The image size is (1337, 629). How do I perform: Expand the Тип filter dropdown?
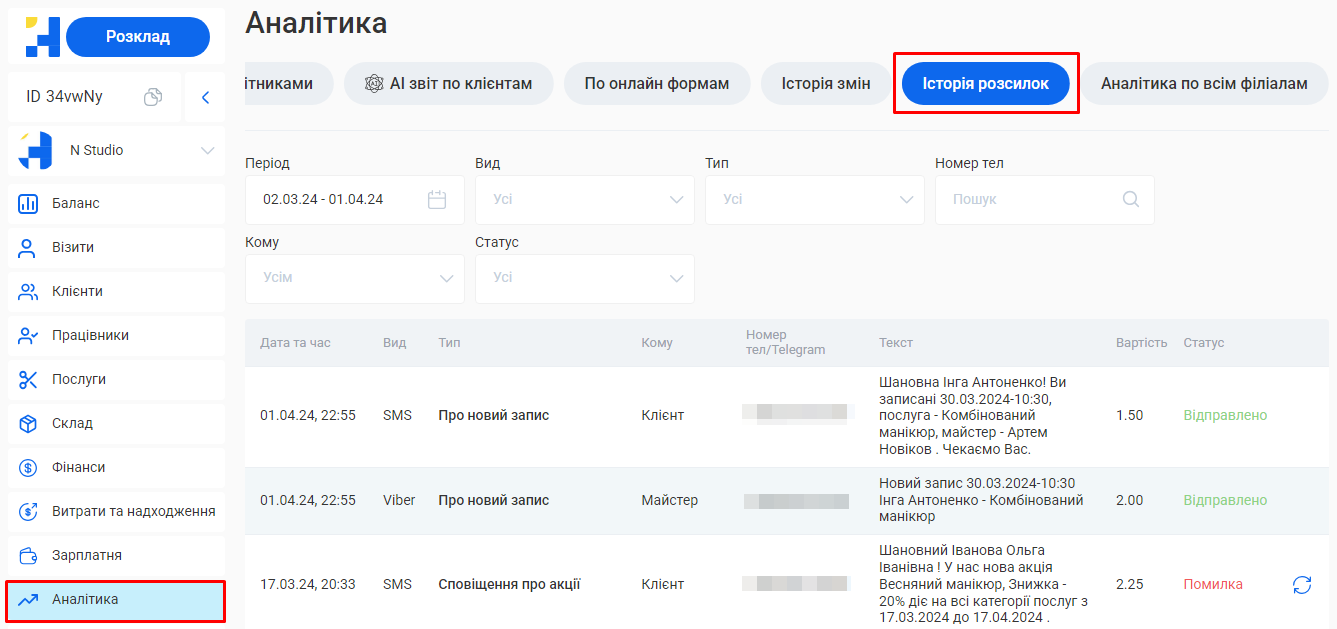[x=814, y=200]
